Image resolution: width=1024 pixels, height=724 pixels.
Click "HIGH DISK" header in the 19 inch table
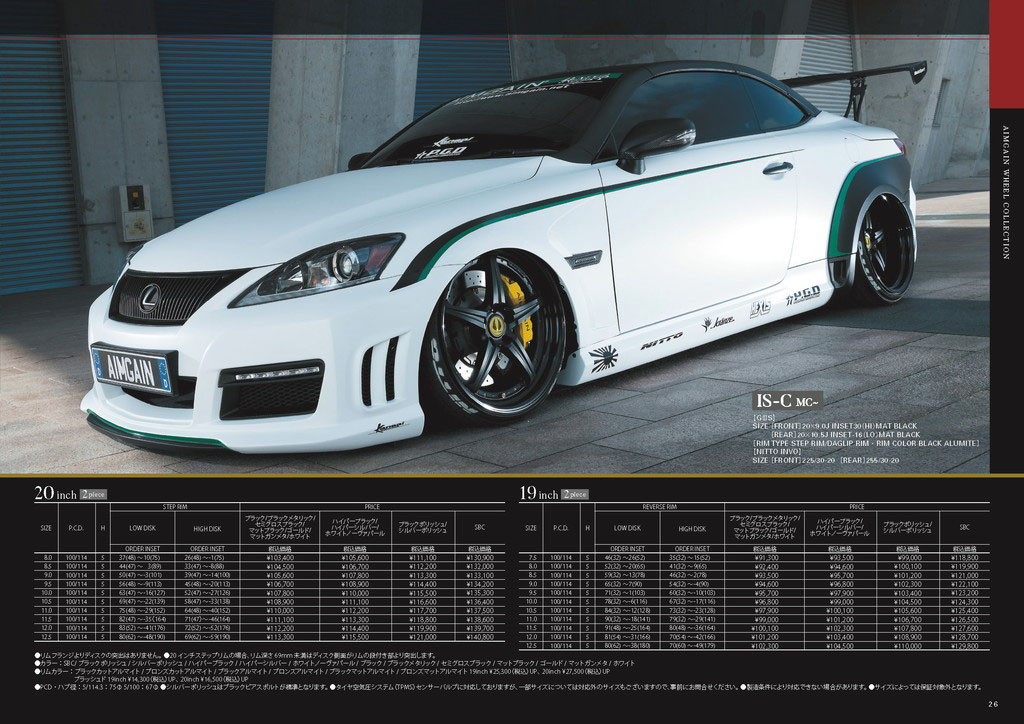(692, 529)
